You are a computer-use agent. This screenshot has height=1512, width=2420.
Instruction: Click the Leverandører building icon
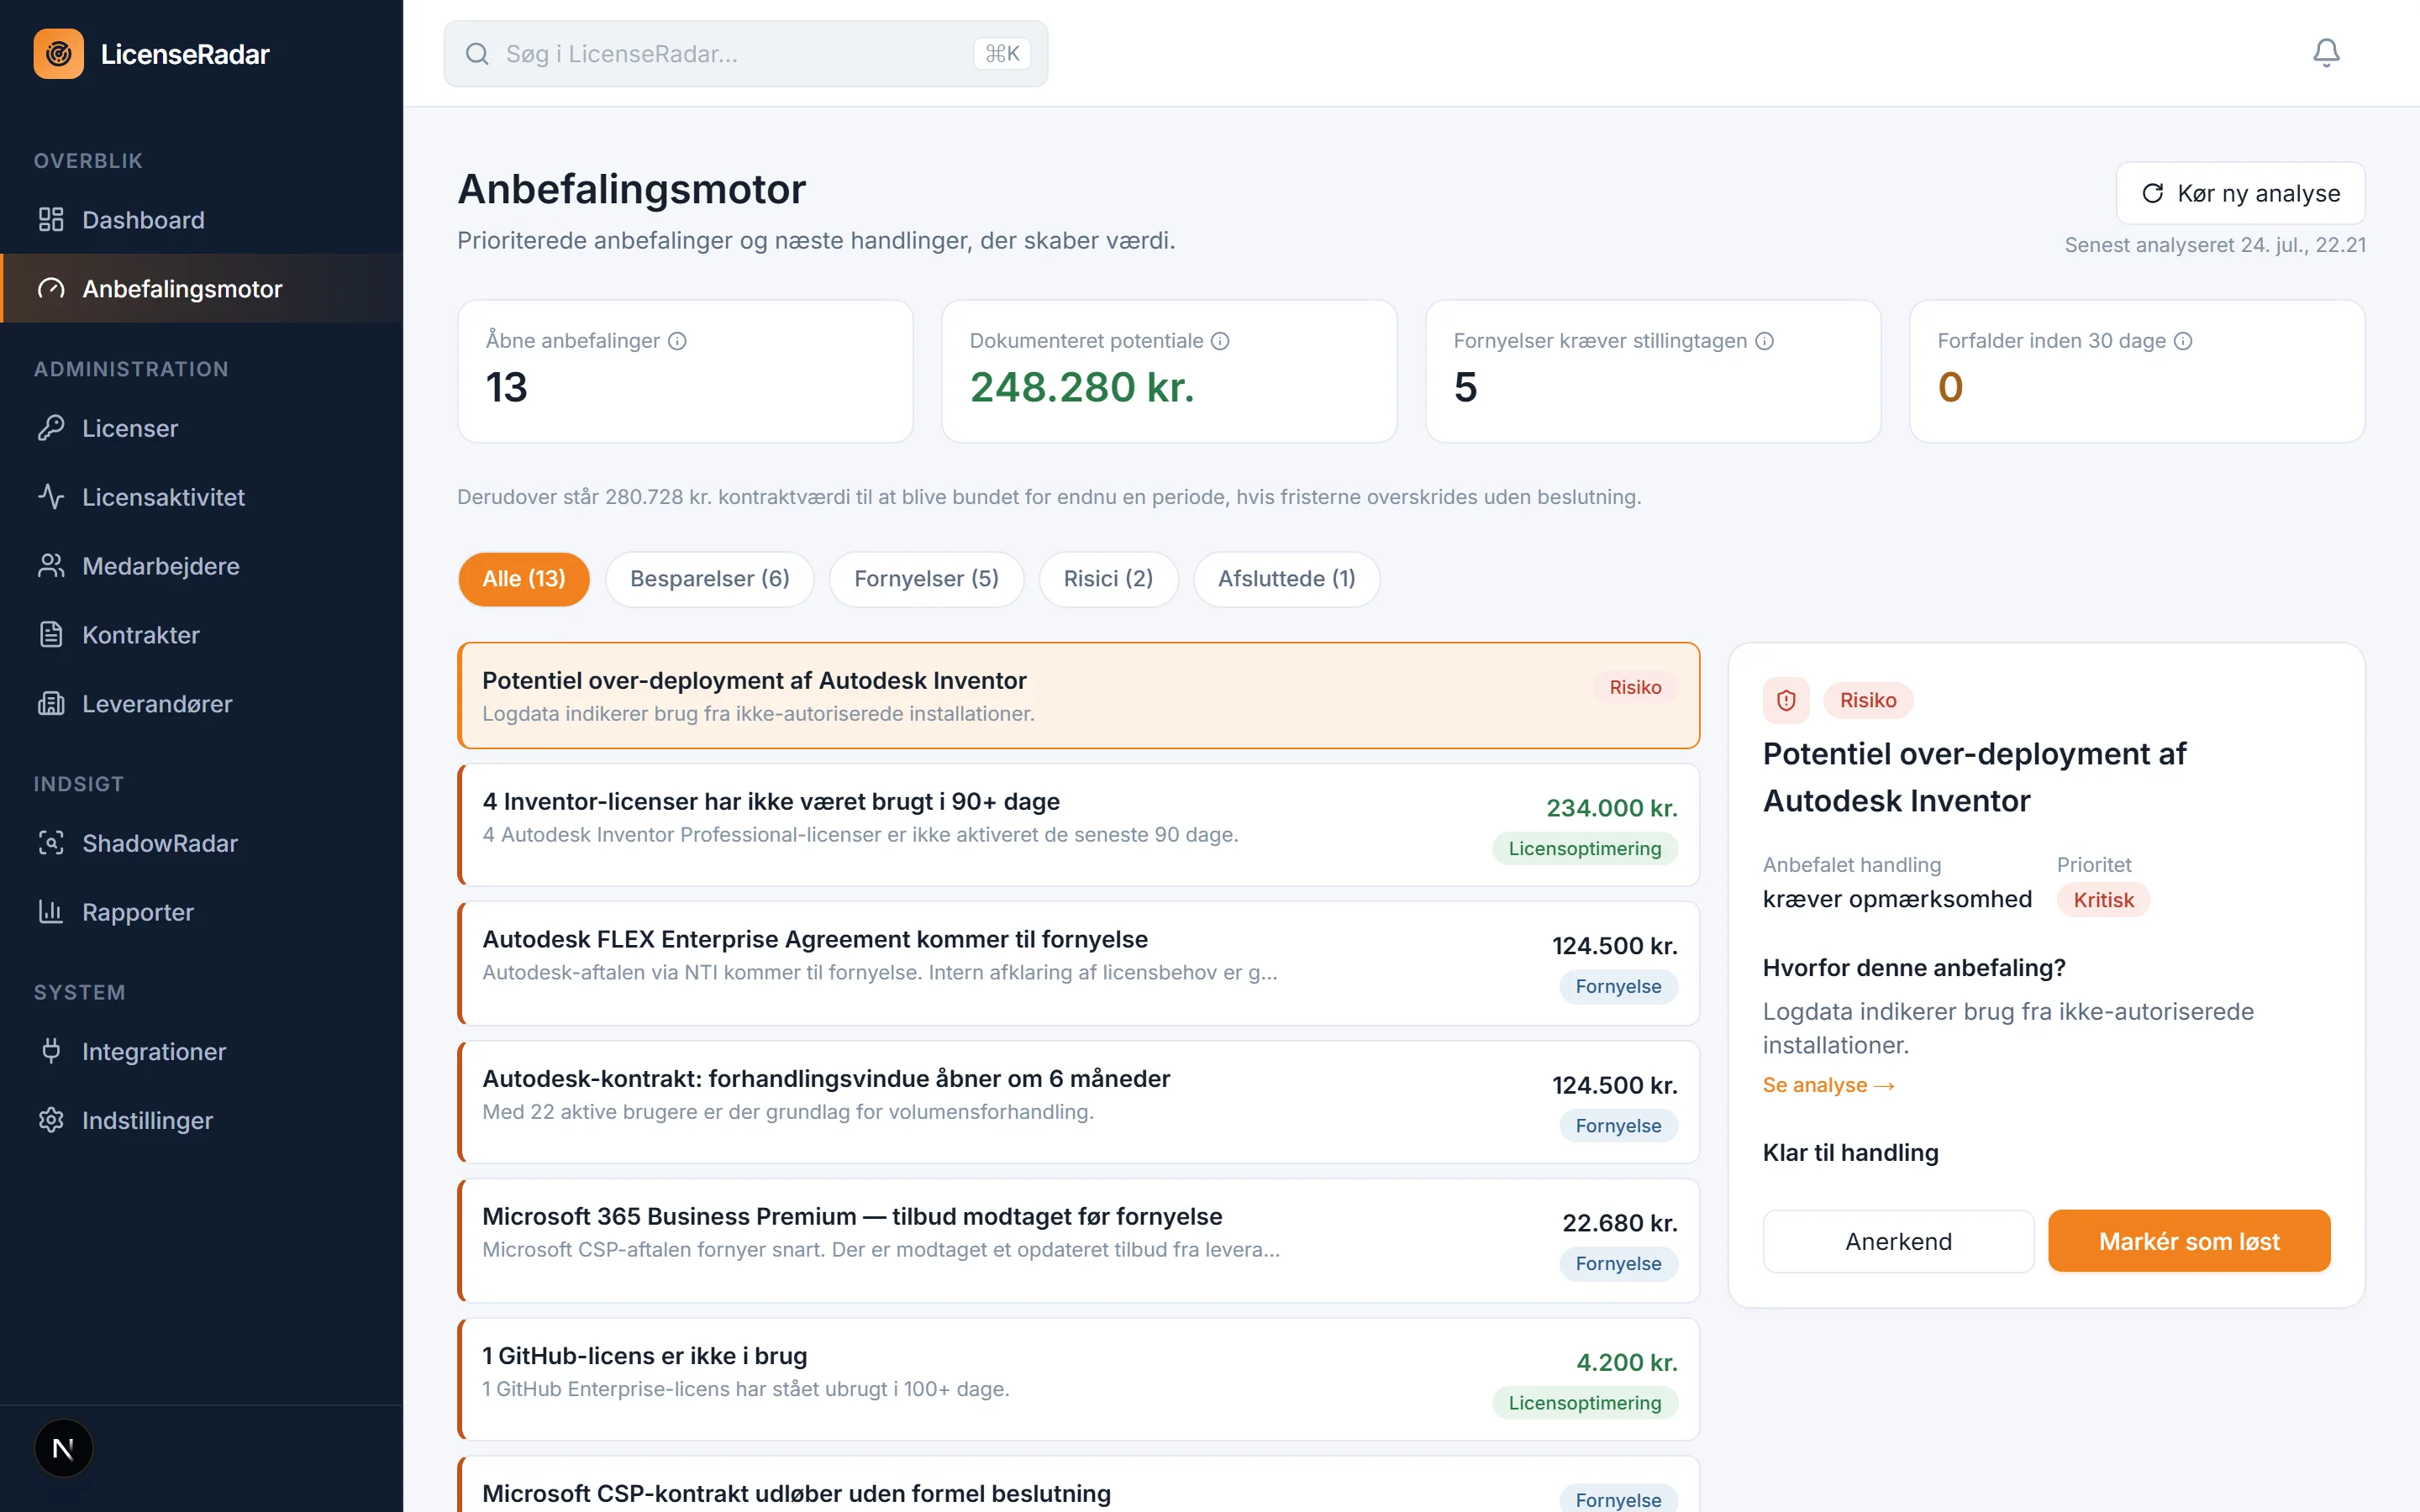coord(51,704)
